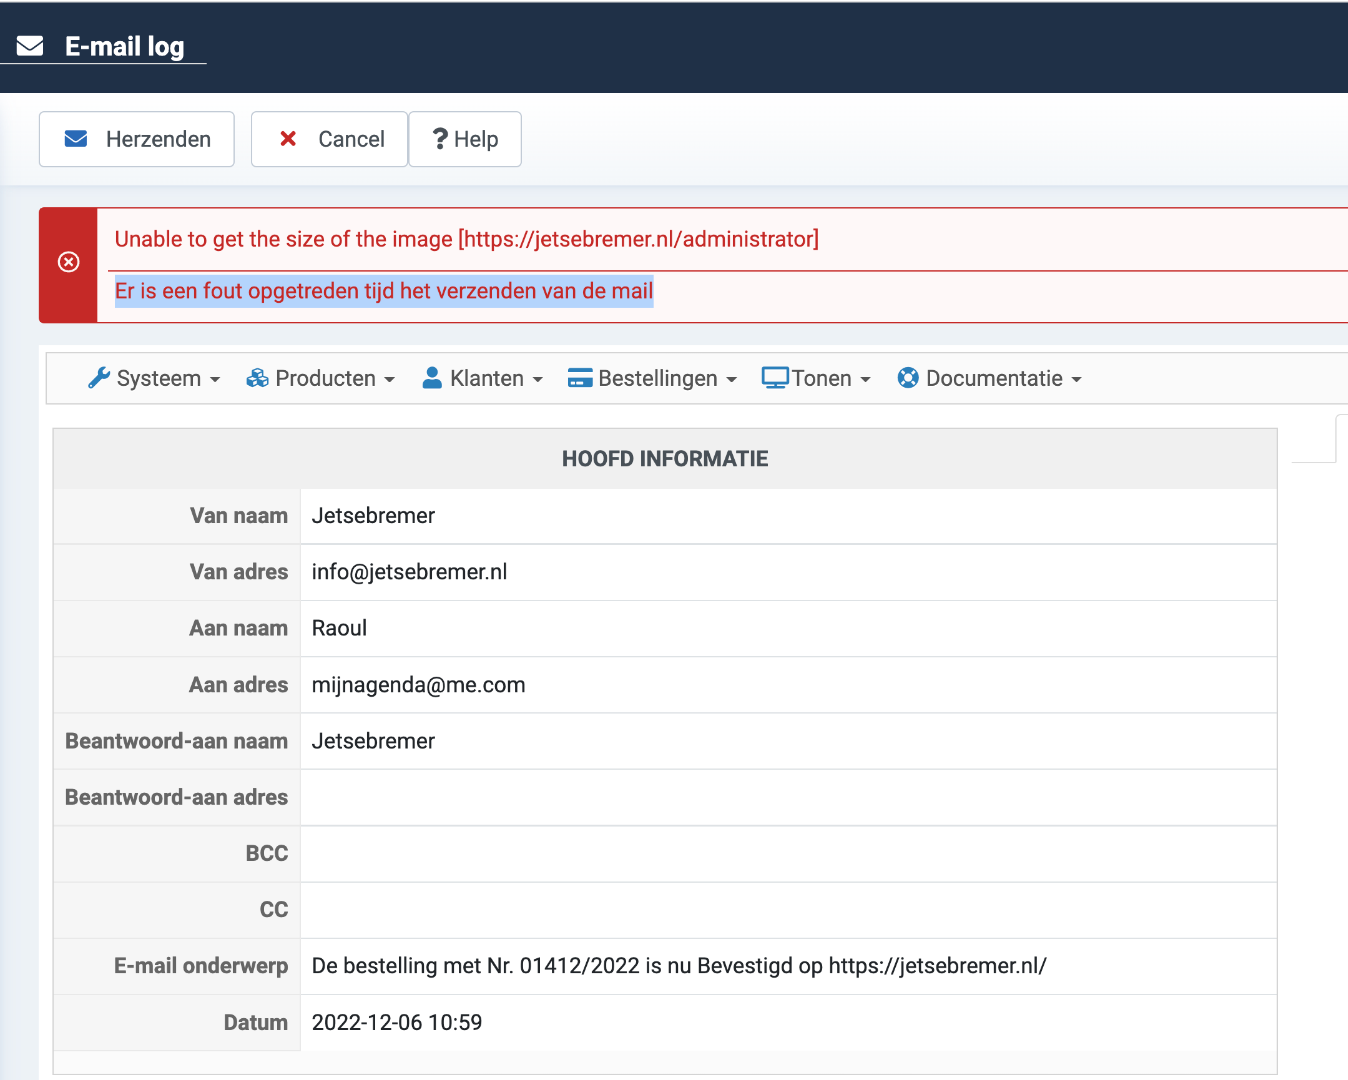Open the Documentatie menu
This screenshot has height=1080, width=1348.
993,378
